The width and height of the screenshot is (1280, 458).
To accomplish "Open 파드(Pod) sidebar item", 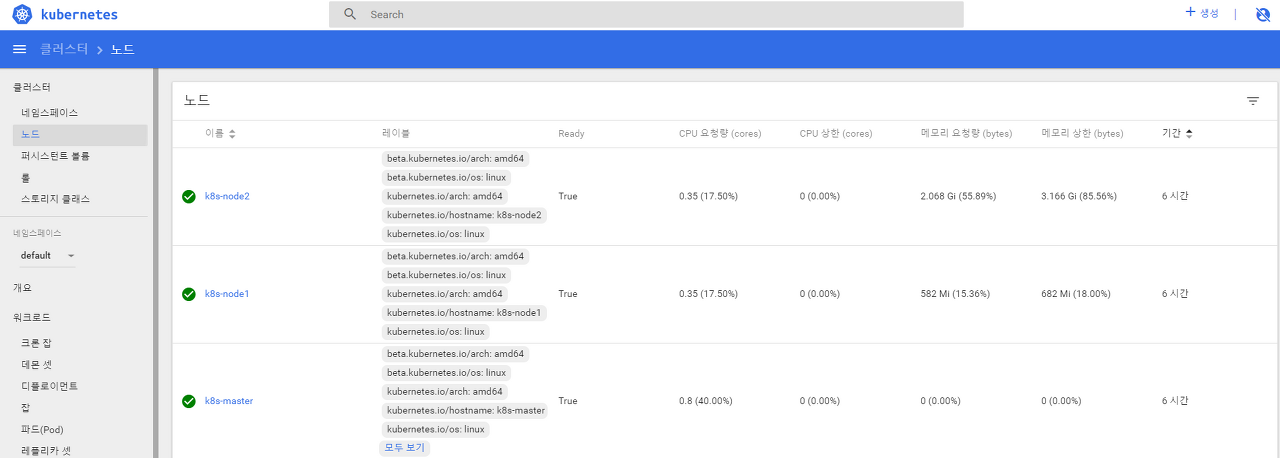I will coord(42,429).
